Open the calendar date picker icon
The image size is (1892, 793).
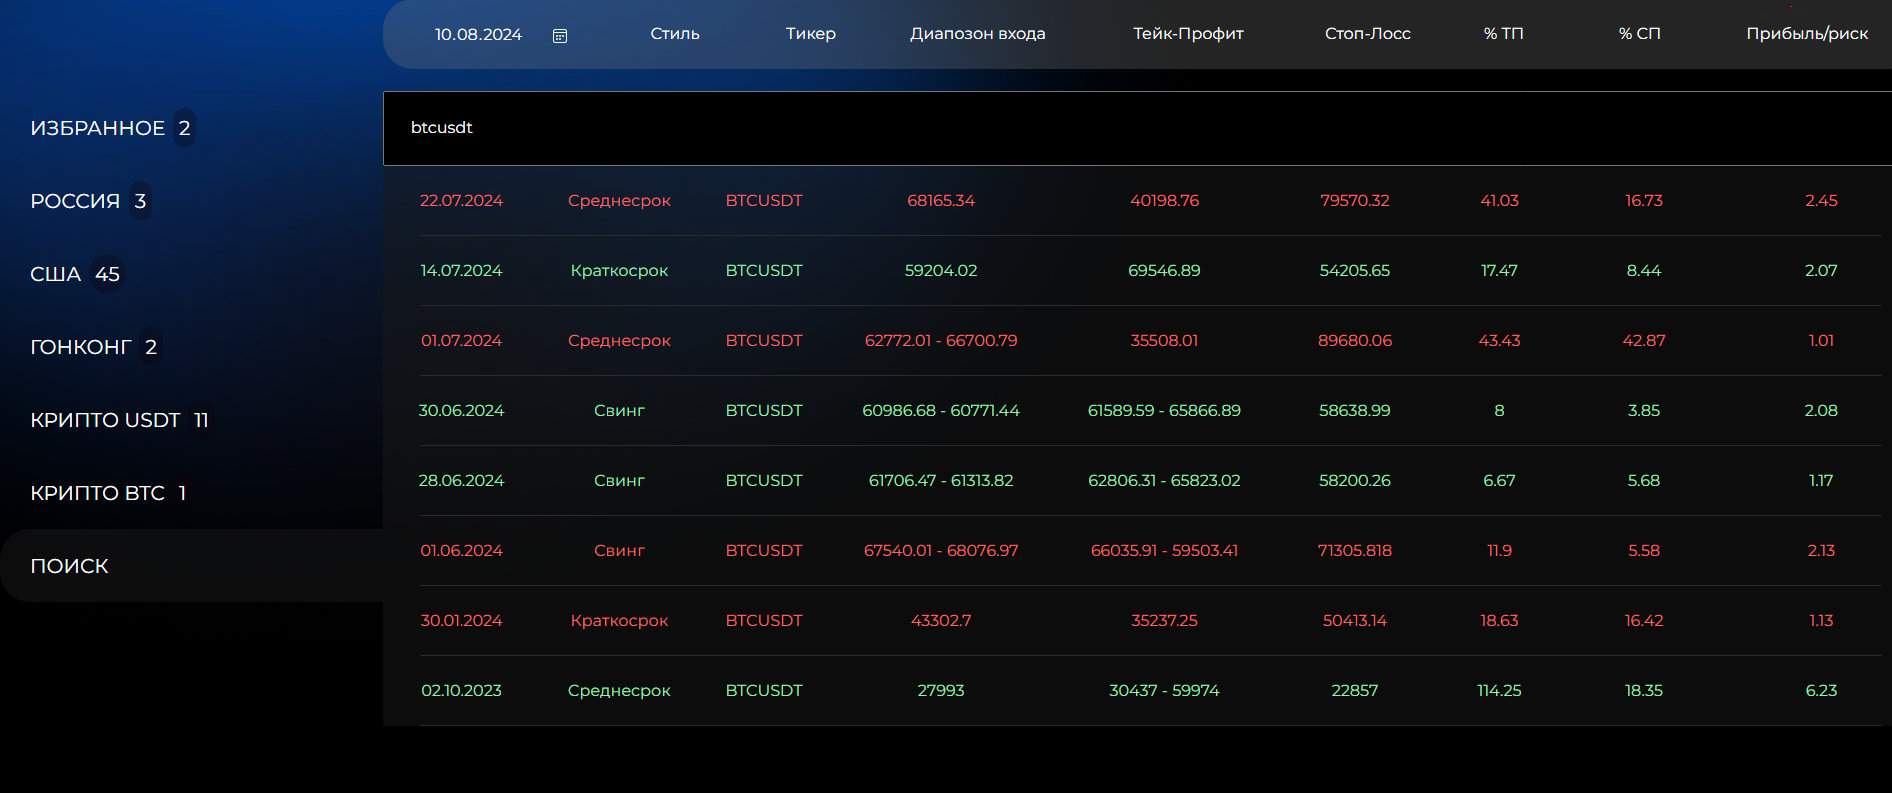pyautogui.click(x=560, y=36)
